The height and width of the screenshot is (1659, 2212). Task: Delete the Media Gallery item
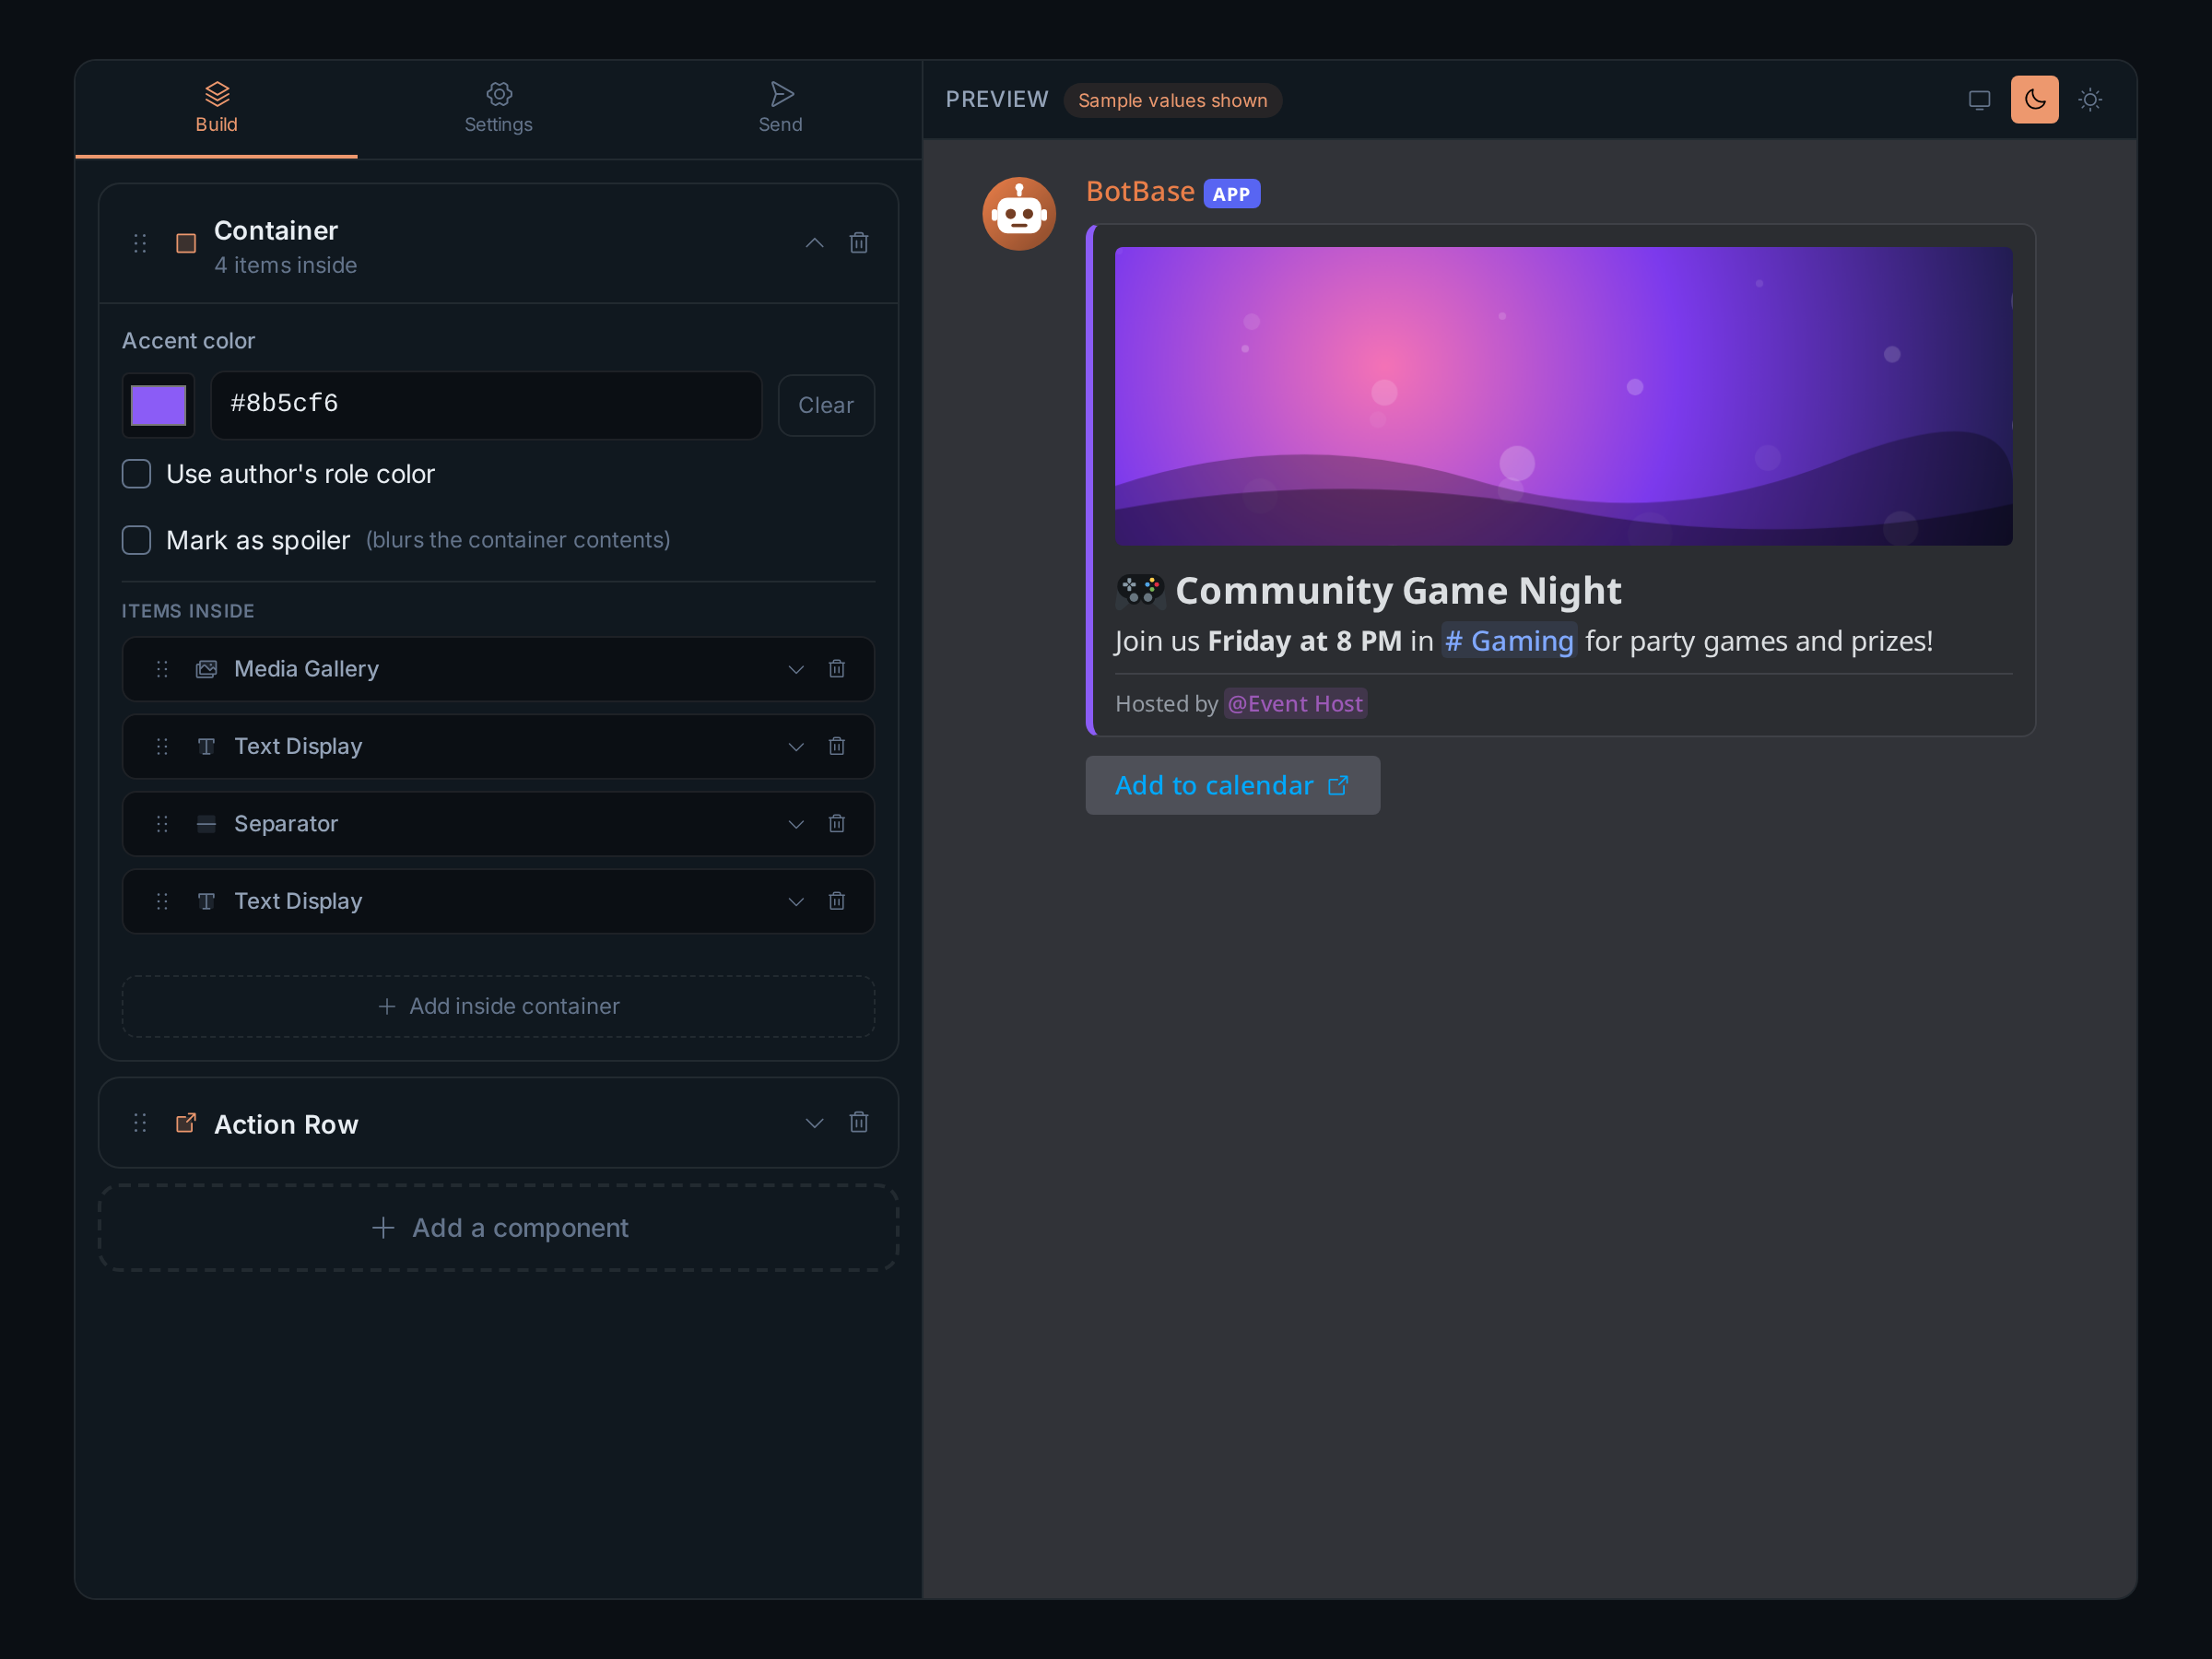[837, 669]
